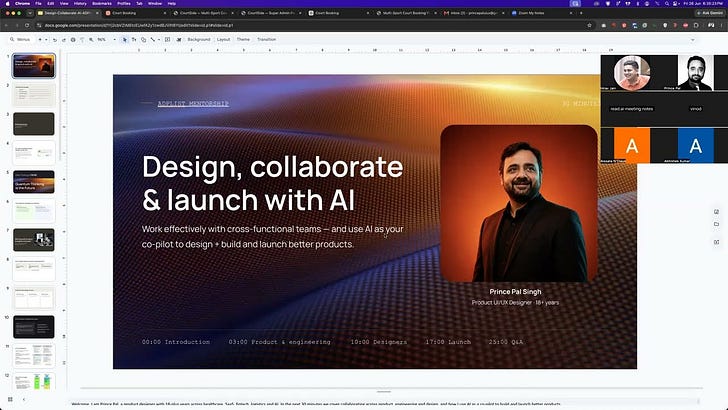Image resolution: width=728 pixels, height=410 pixels.
Task: Click the Layout button in toolbar
Action: point(223,40)
